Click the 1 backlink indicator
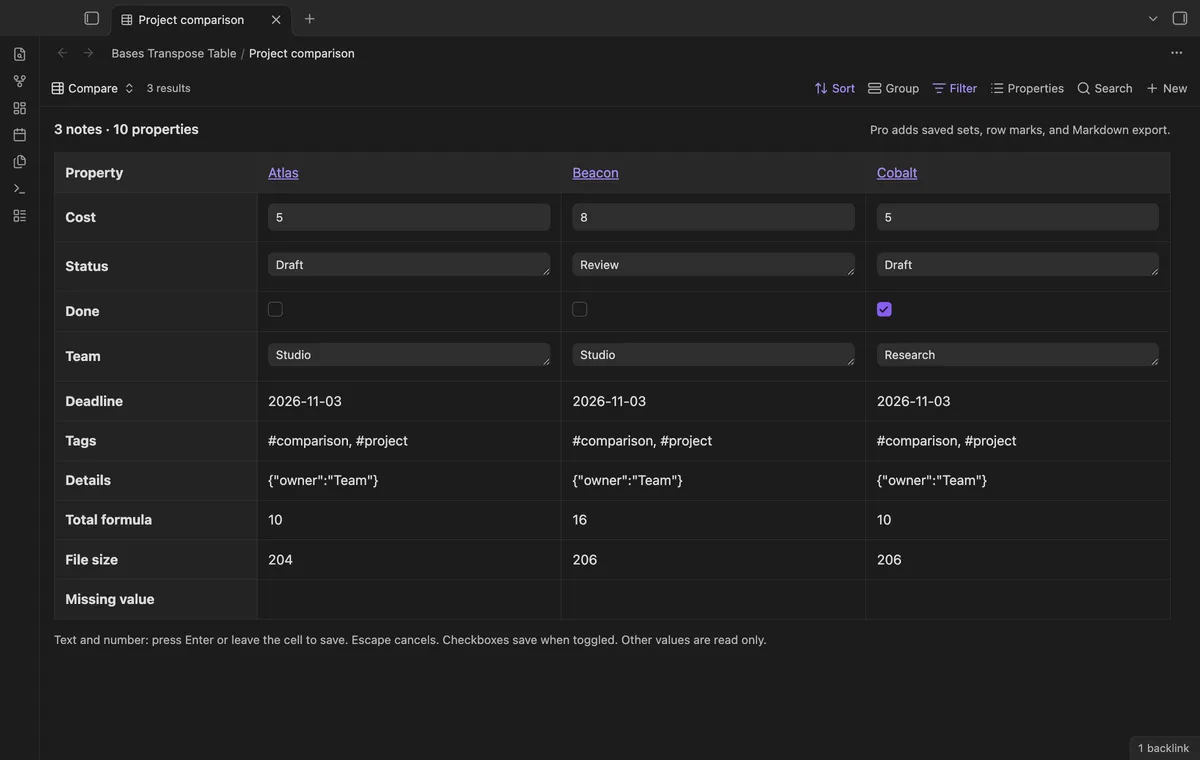The height and width of the screenshot is (760, 1200). [x=1164, y=748]
